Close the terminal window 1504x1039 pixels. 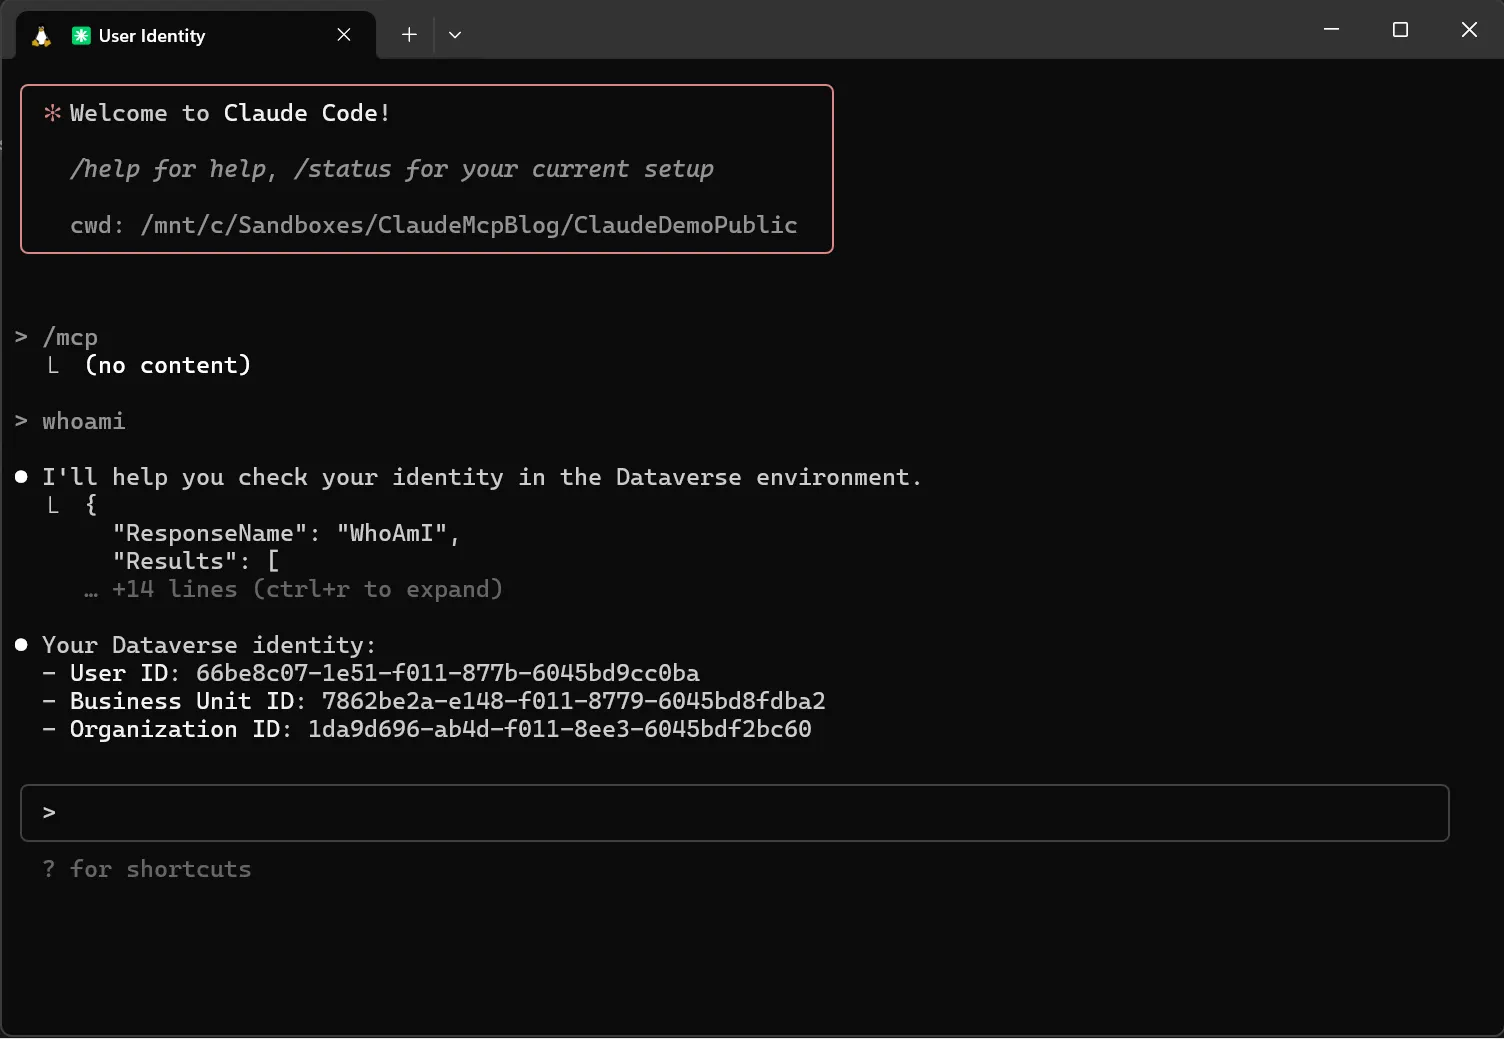click(1469, 30)
